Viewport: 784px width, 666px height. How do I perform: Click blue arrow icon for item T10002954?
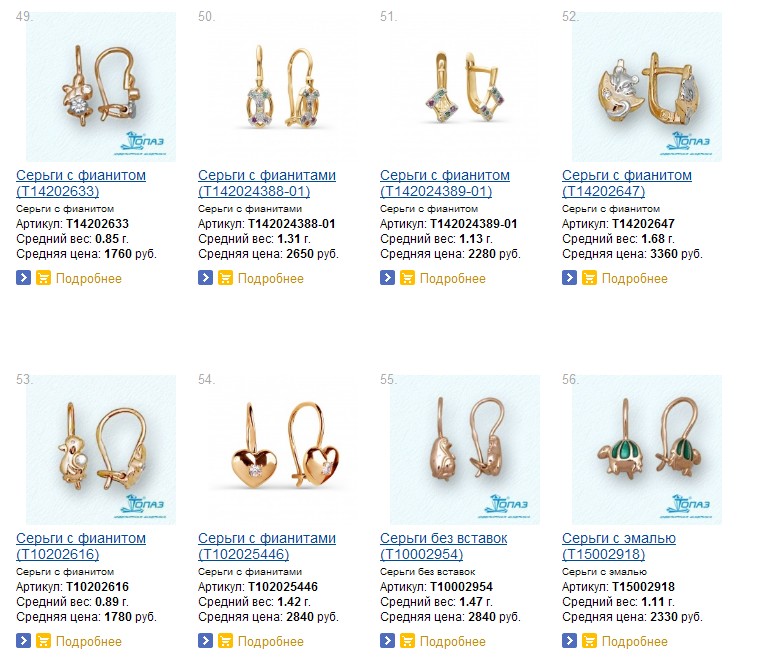pos(388,640)
